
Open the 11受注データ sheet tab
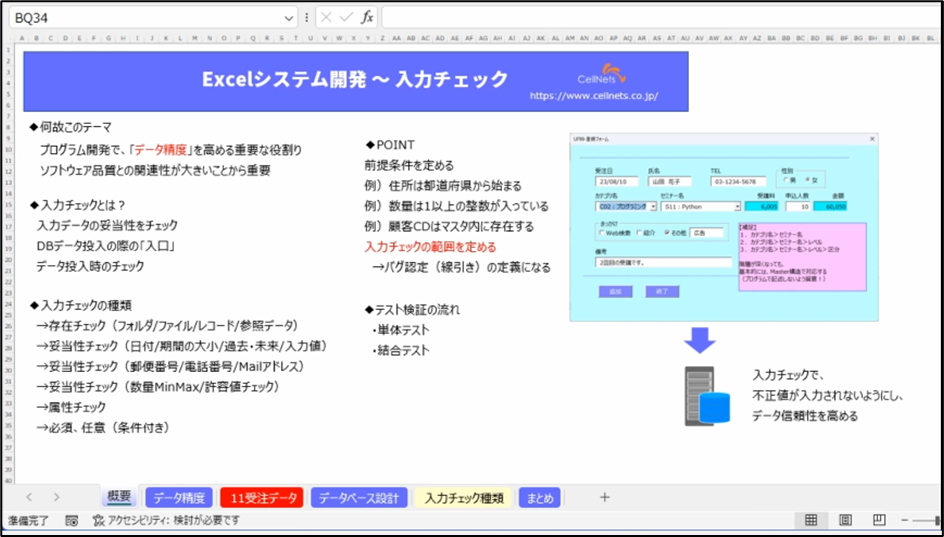pyautogui.click(x=263, y=497)
